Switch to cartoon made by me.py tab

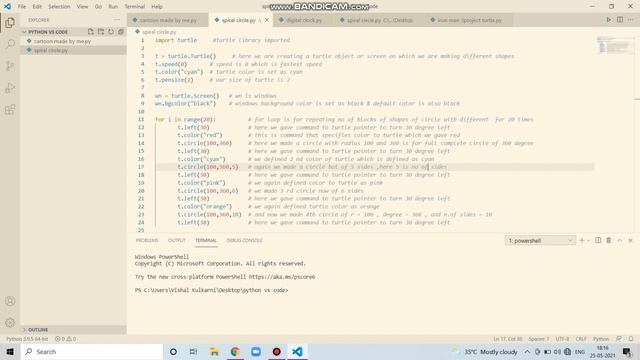coord(168,20)
